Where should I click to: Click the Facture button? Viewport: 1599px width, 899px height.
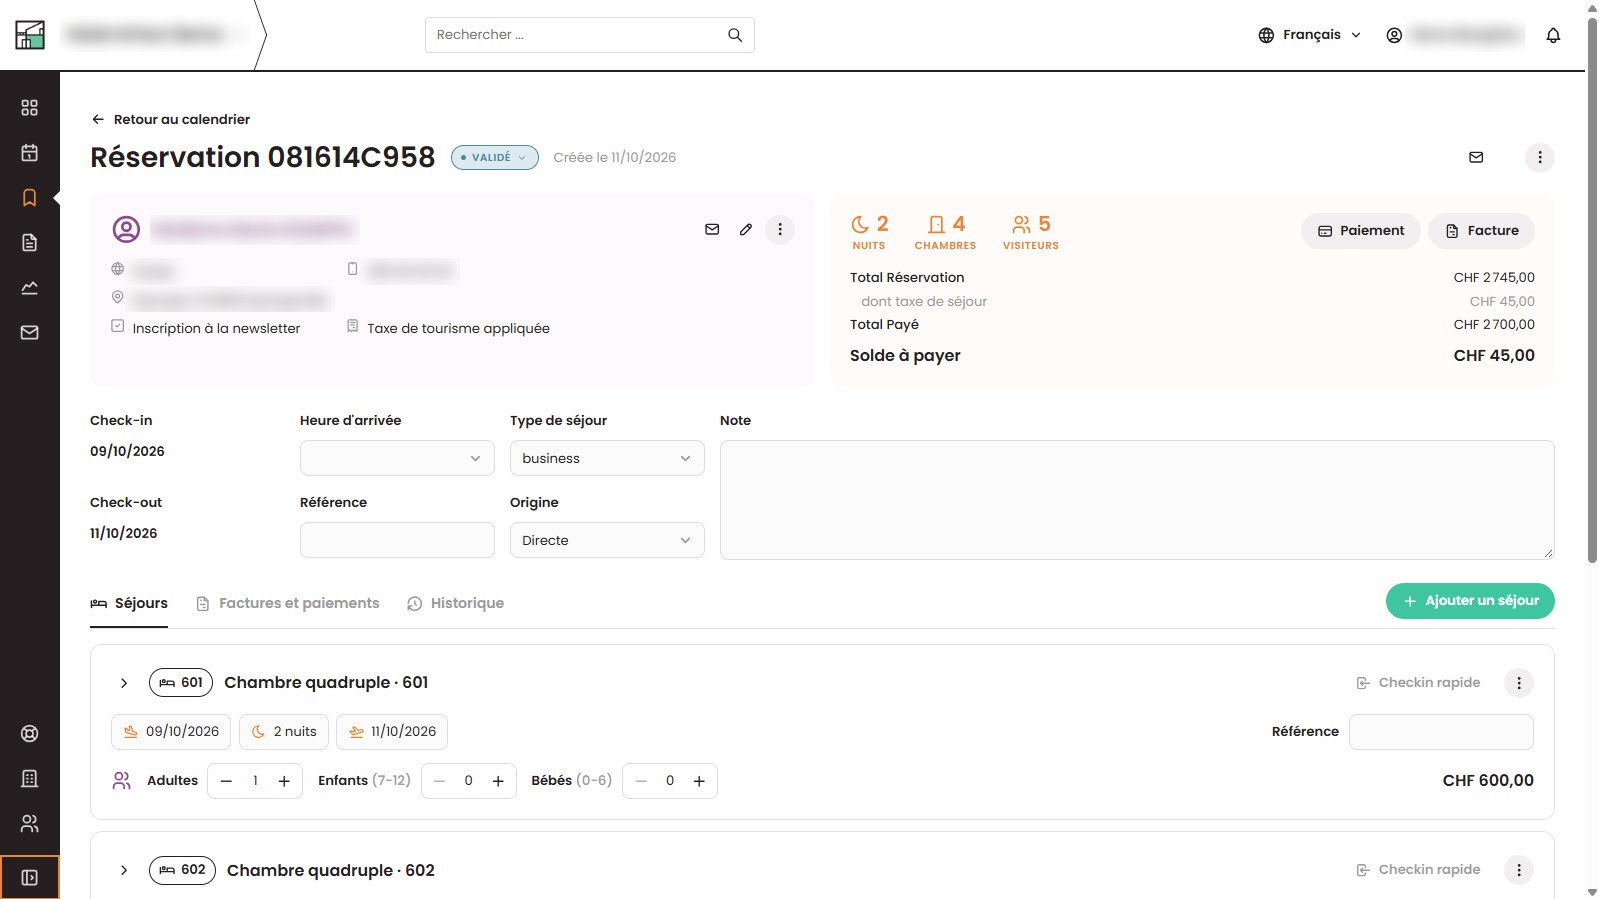1482,230
